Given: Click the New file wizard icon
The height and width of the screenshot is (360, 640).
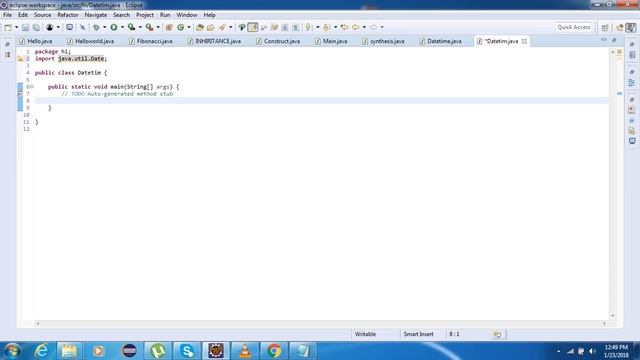Looking at the screenshot, I should 8,27.
